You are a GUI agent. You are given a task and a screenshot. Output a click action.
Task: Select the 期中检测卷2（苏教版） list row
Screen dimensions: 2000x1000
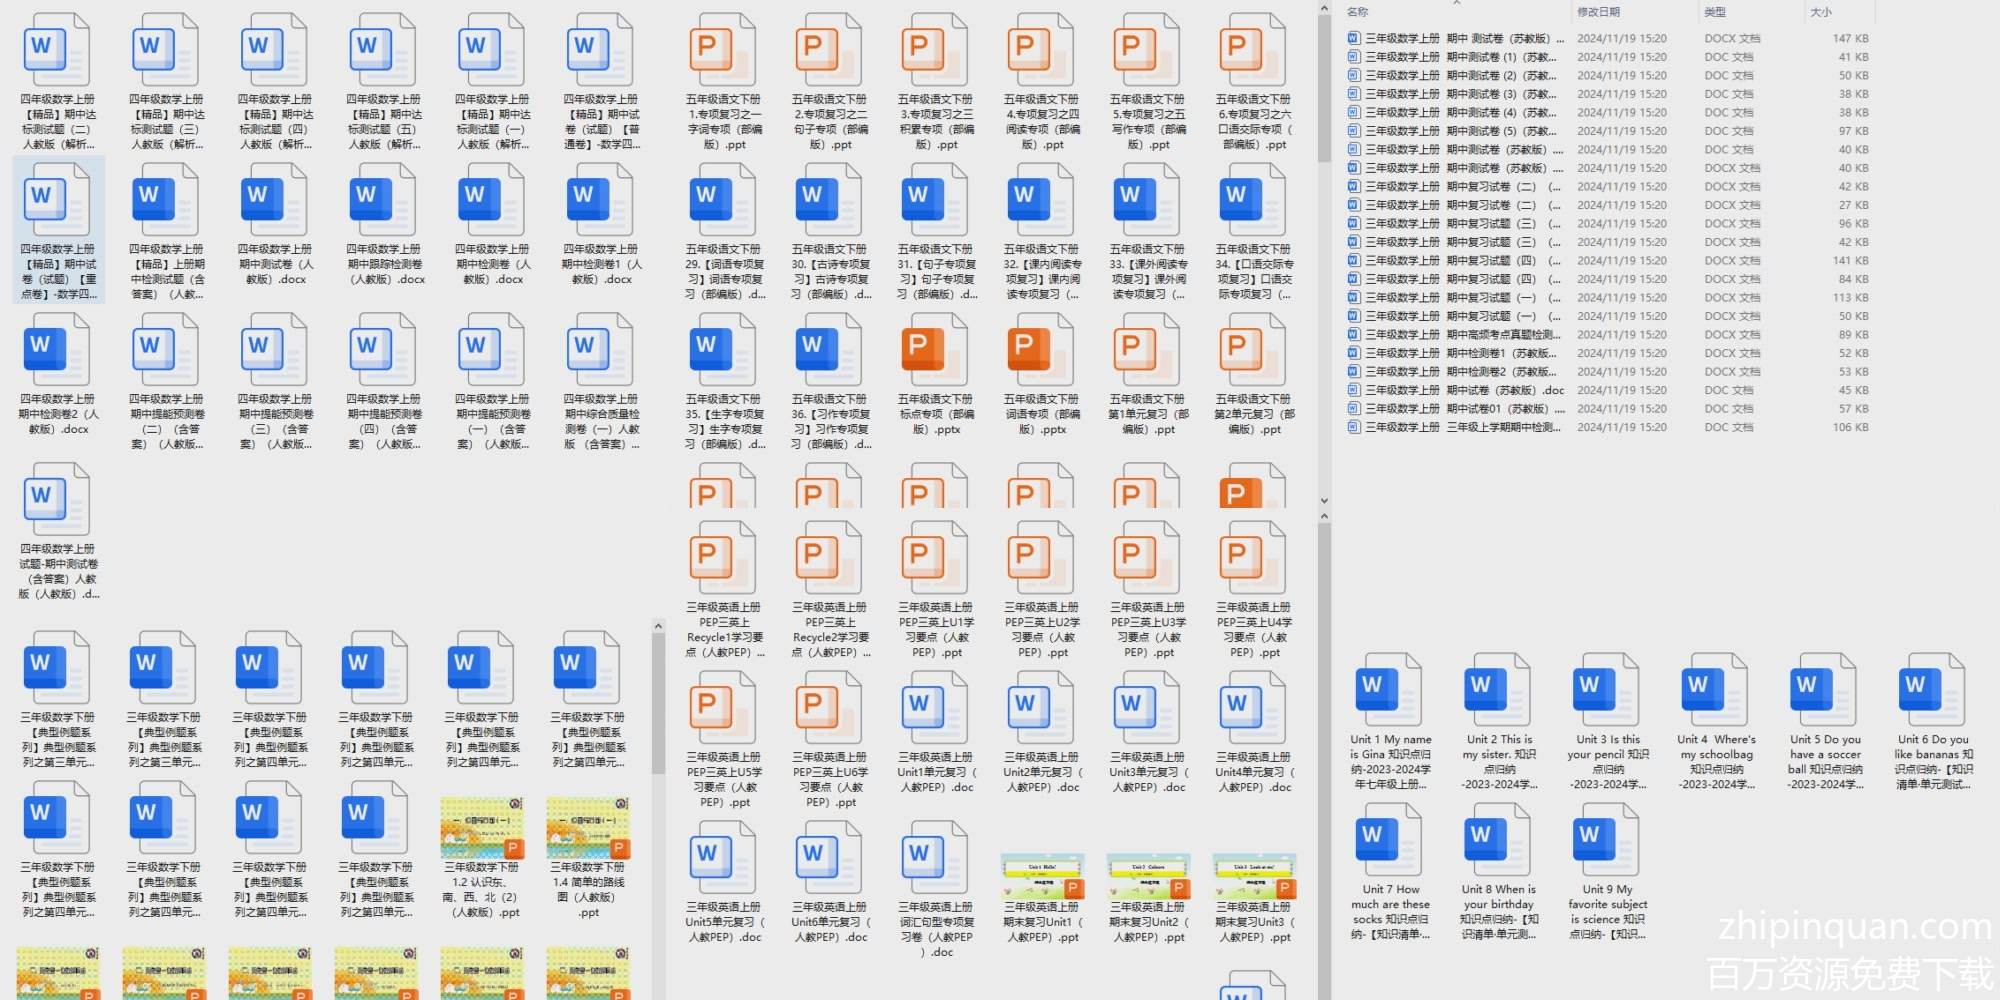coord(1608,372)
